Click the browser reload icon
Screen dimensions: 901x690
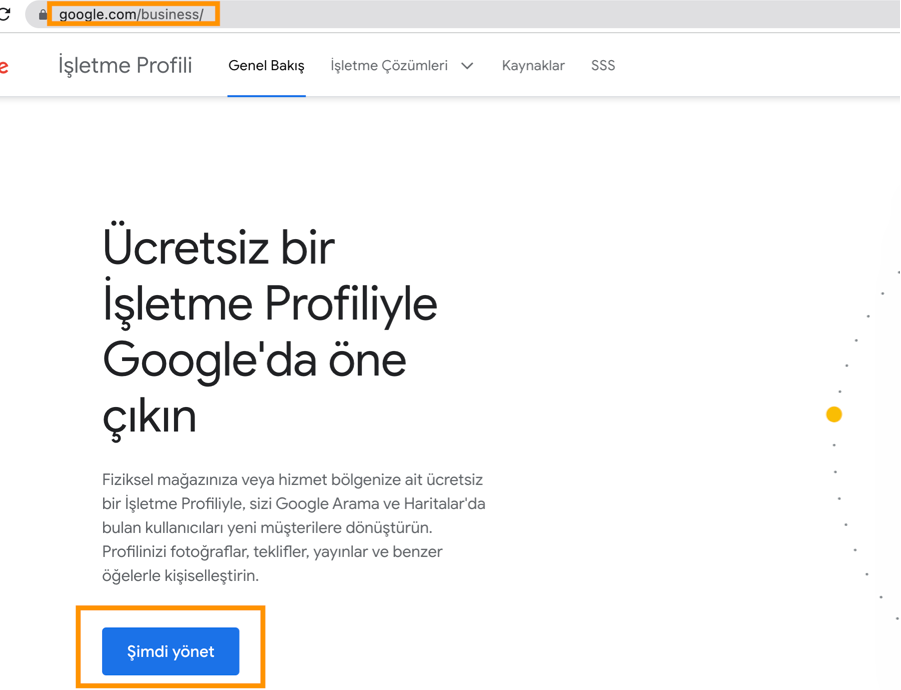5,14
